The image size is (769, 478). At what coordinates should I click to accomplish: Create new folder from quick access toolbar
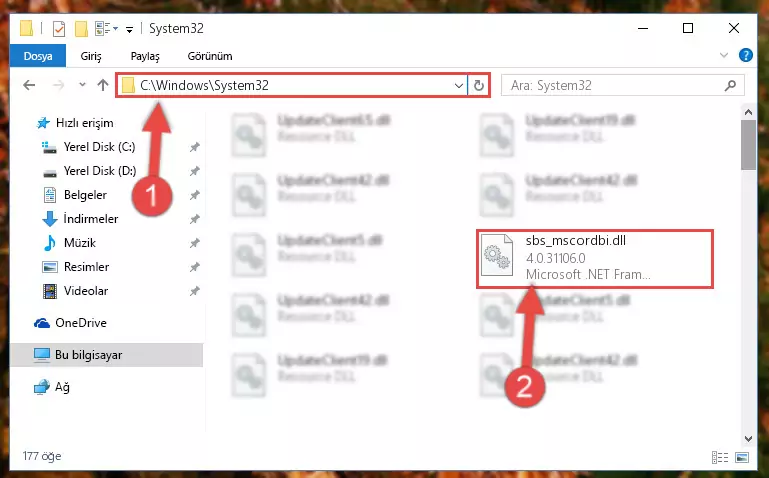click(x=81, y=29)
